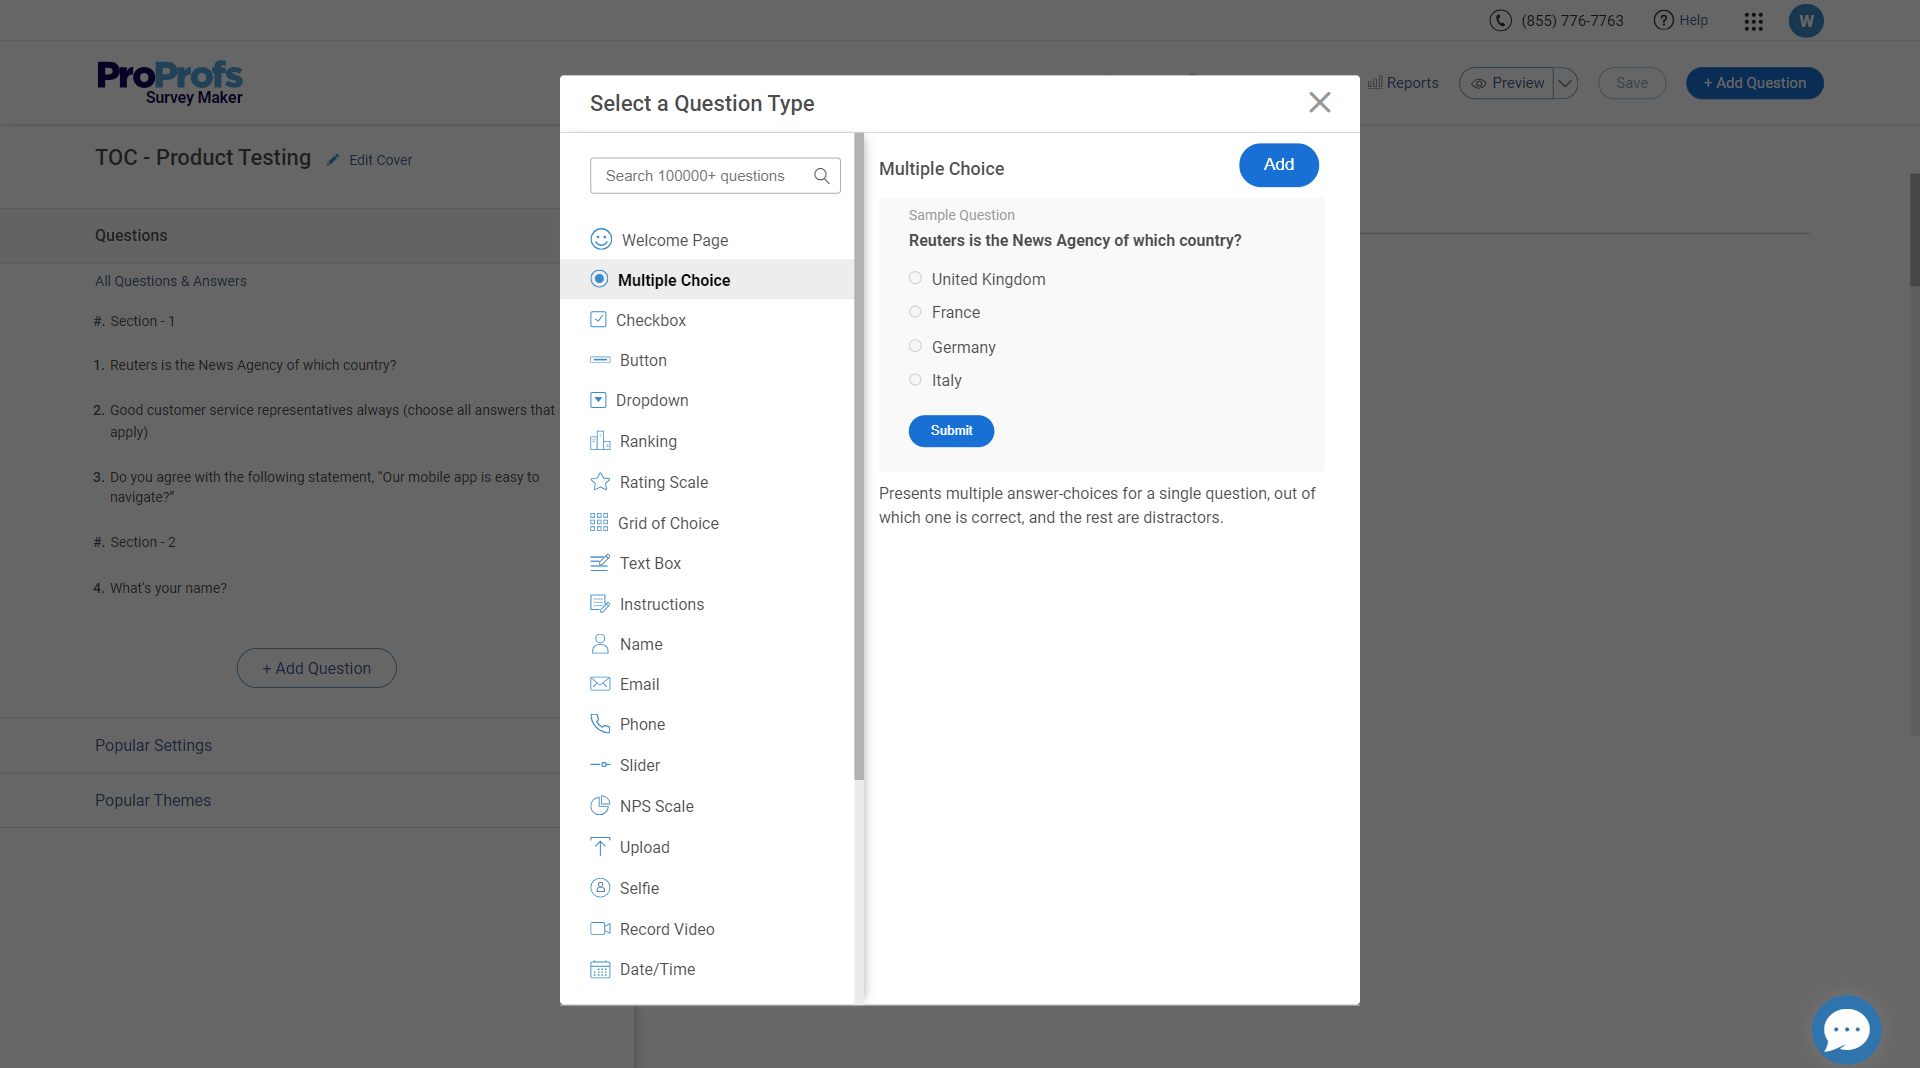Select the Rating Scale star icon
The image size is (1920, 1068).
600,482
